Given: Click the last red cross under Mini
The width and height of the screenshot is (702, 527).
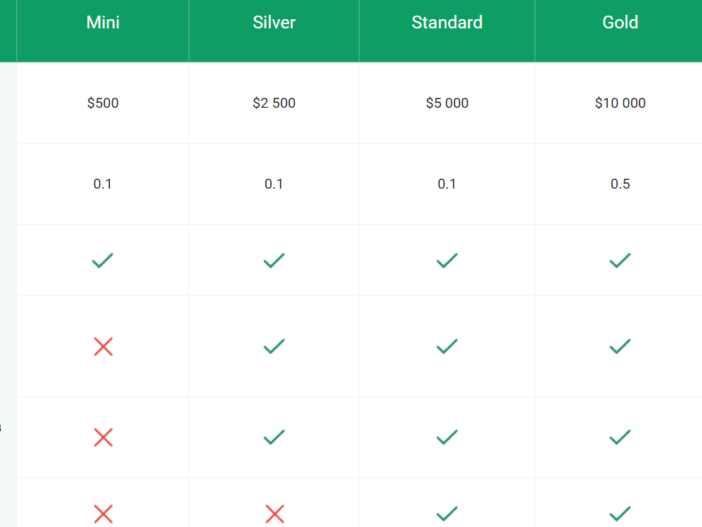Looking at the screenshot, I should click(103, 514).
